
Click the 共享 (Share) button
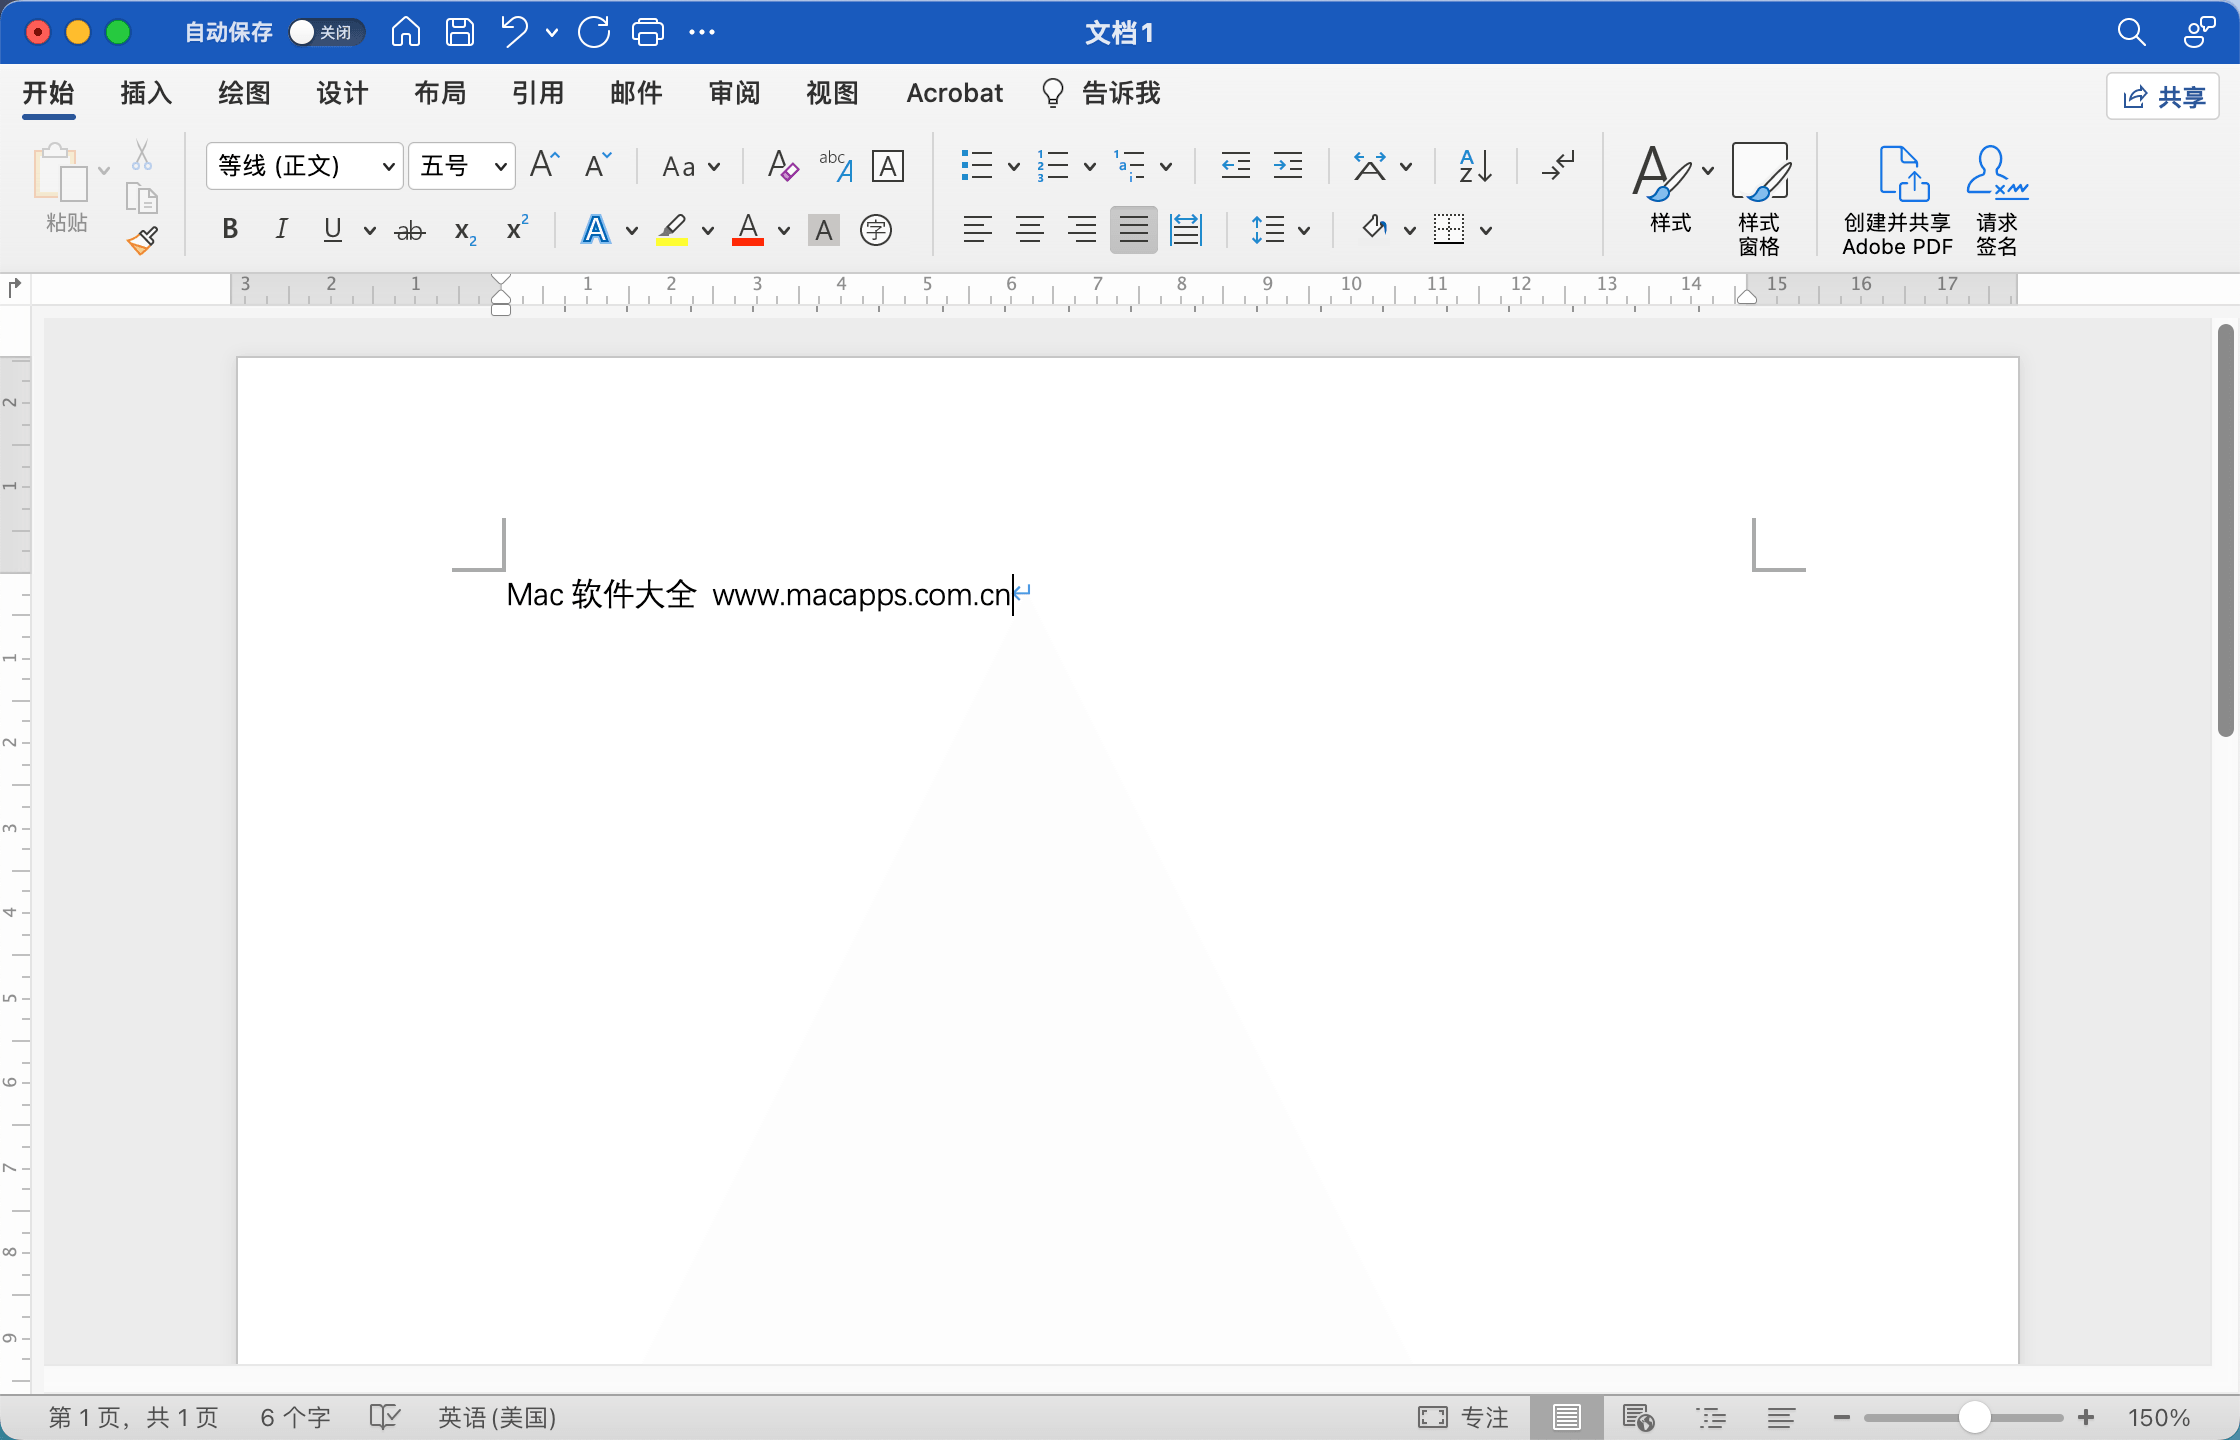(2163, 97)
